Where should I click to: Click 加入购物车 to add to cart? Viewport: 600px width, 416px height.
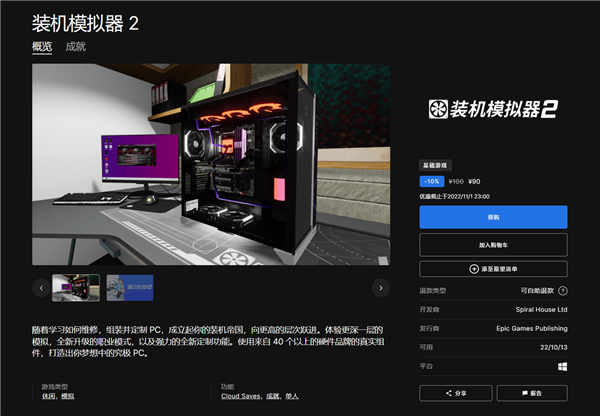tap(492, 244)
